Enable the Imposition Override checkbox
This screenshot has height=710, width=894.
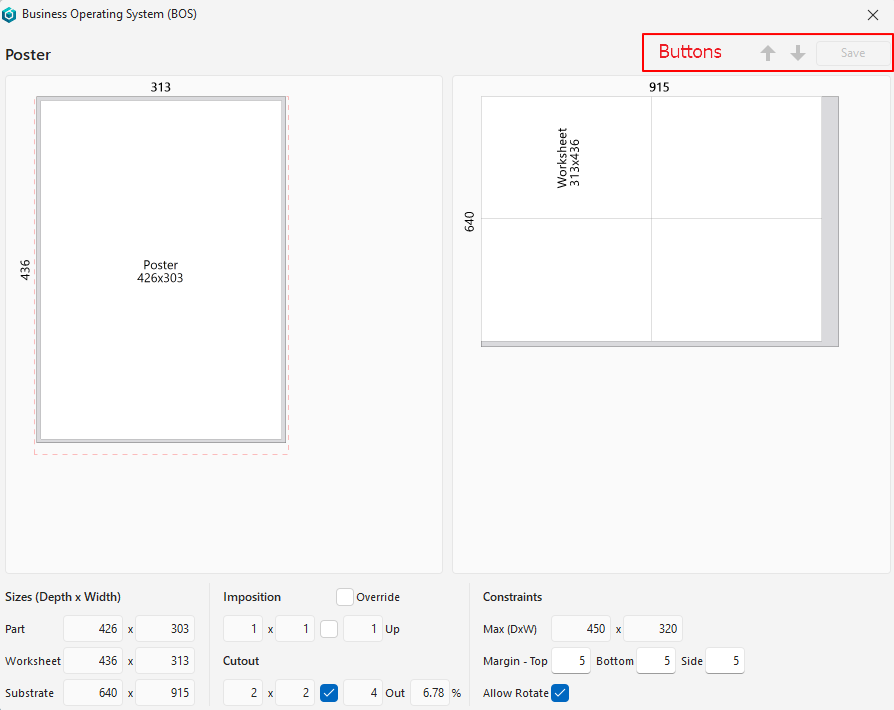click(345, 597)
